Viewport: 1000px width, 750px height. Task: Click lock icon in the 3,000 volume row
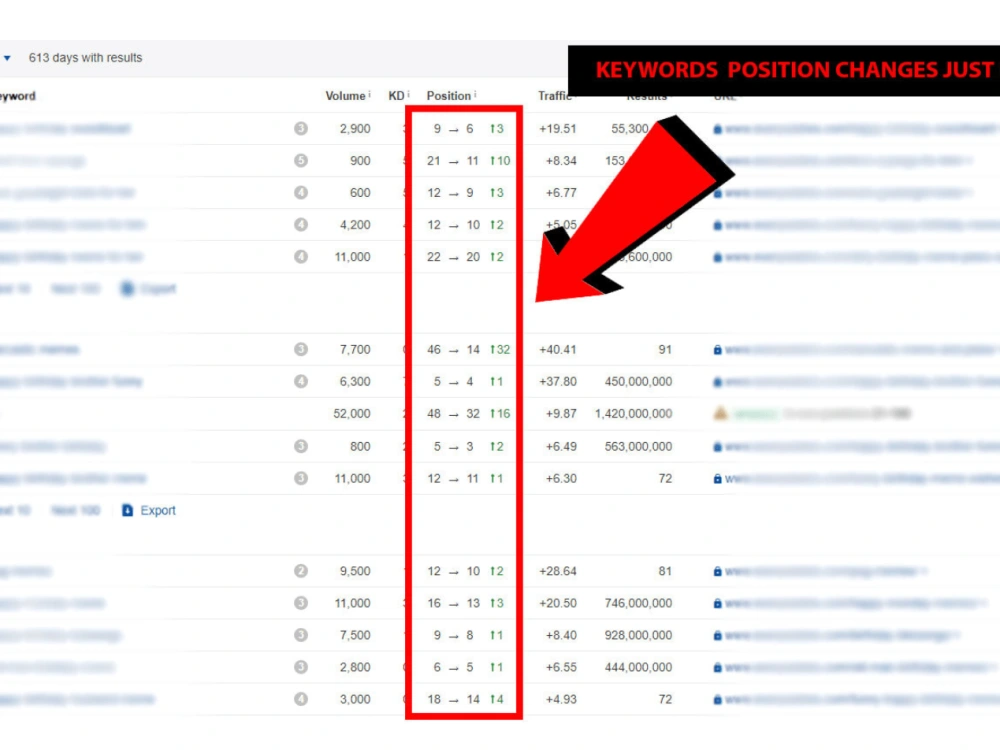coord(717,700)
